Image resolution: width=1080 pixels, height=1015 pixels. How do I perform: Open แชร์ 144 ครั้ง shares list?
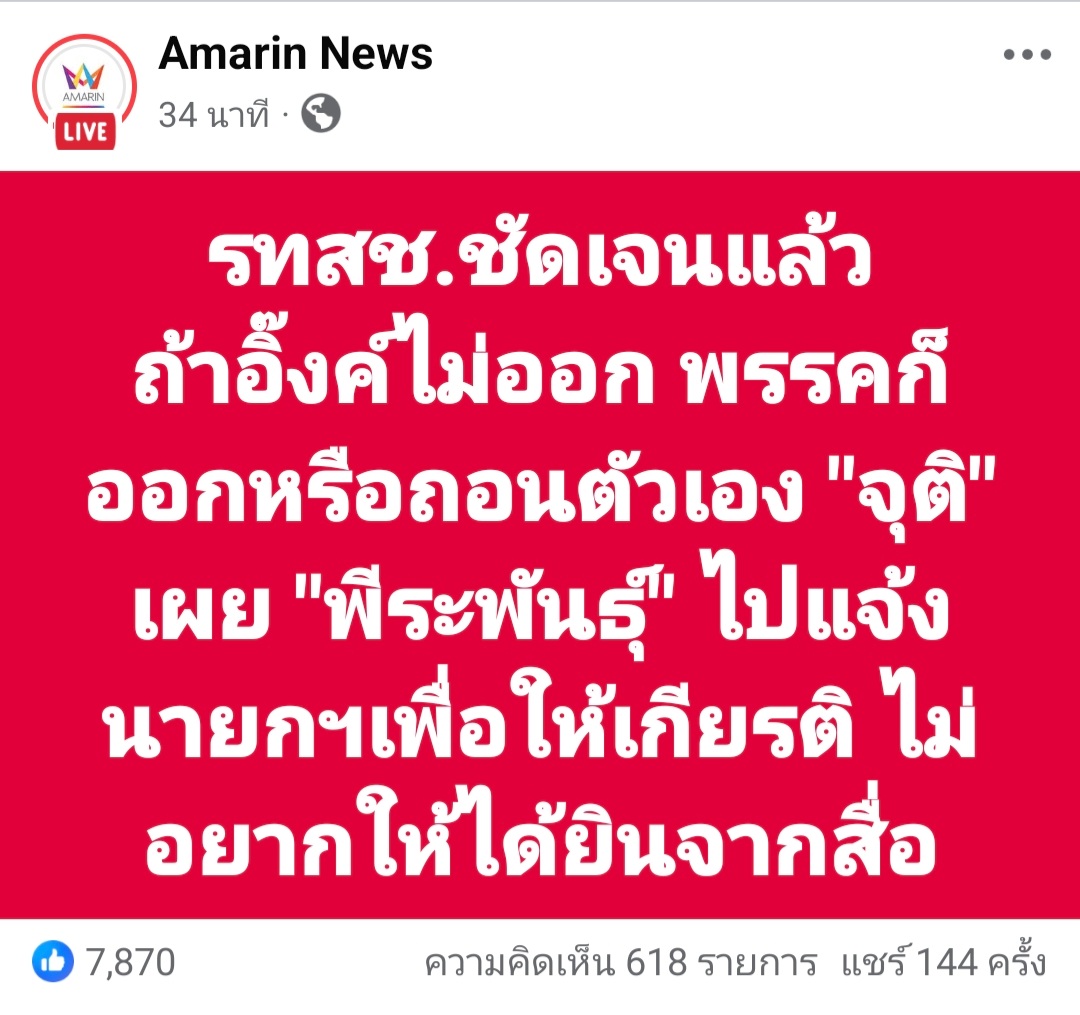pos(944,961)
